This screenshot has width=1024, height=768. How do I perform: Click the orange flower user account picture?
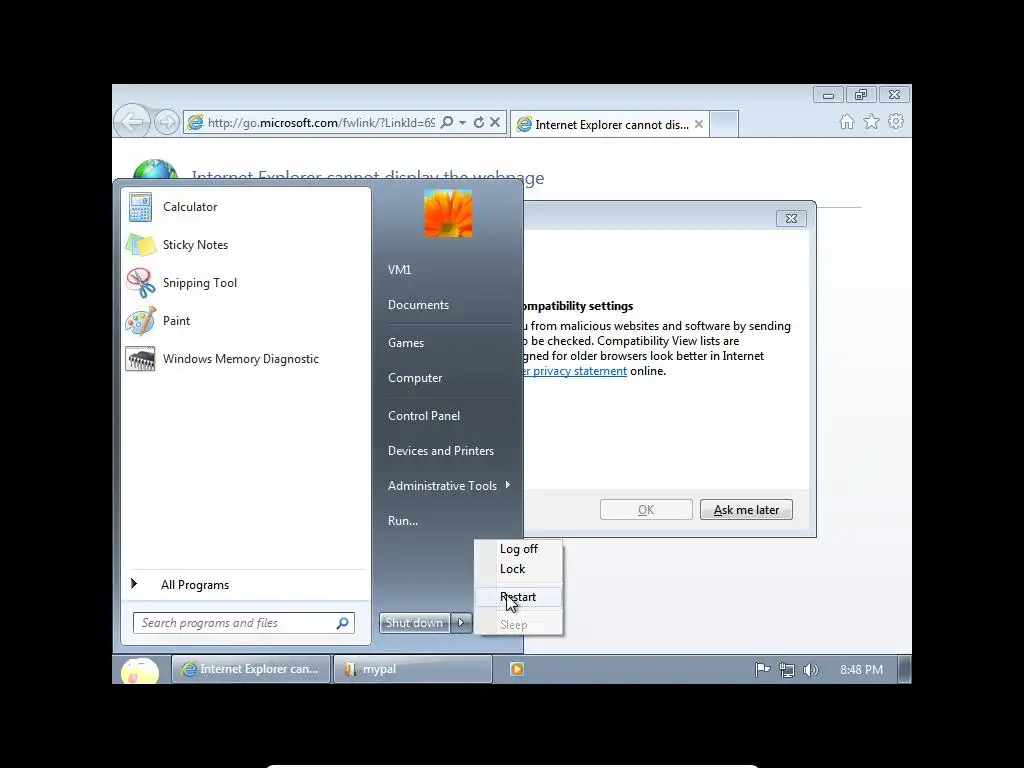coord(448,214)
